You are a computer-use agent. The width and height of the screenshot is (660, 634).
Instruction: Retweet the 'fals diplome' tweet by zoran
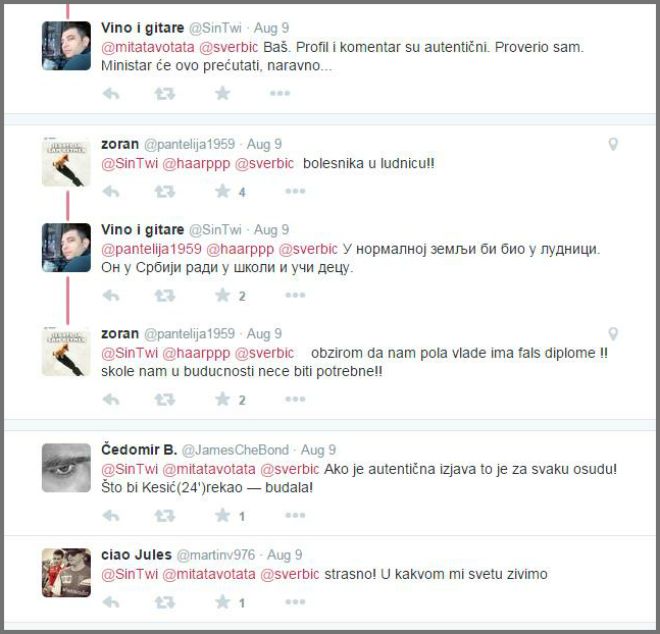pos(165,400)
